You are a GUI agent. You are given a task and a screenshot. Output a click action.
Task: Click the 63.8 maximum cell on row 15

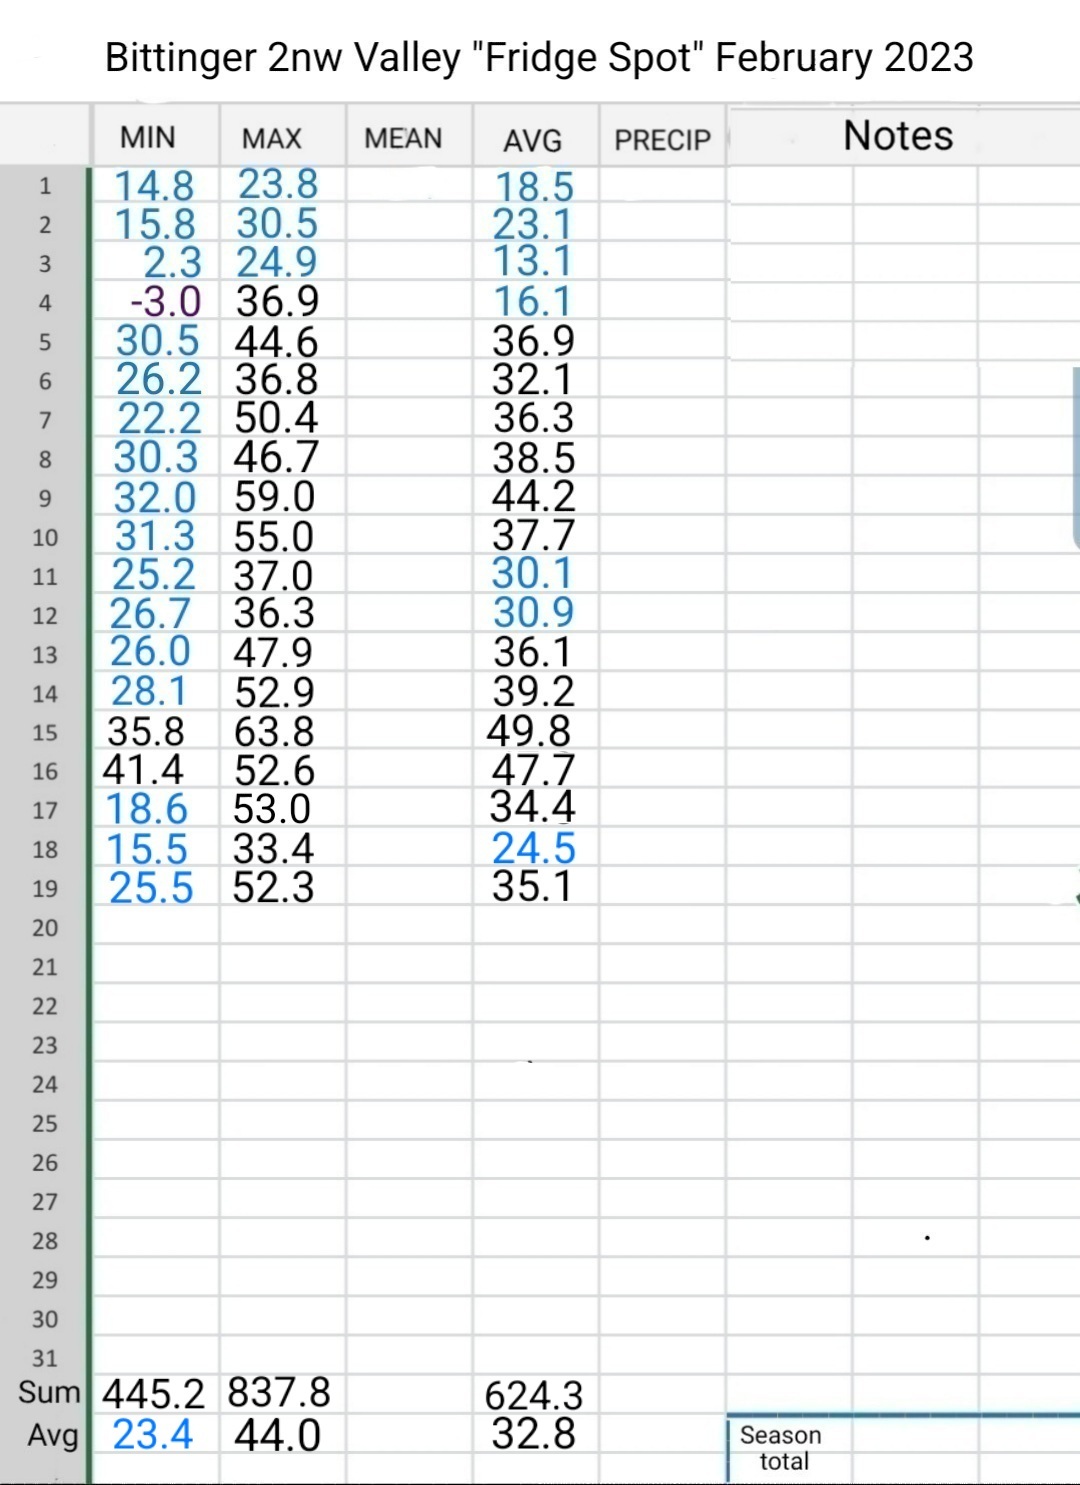(275, 732)
